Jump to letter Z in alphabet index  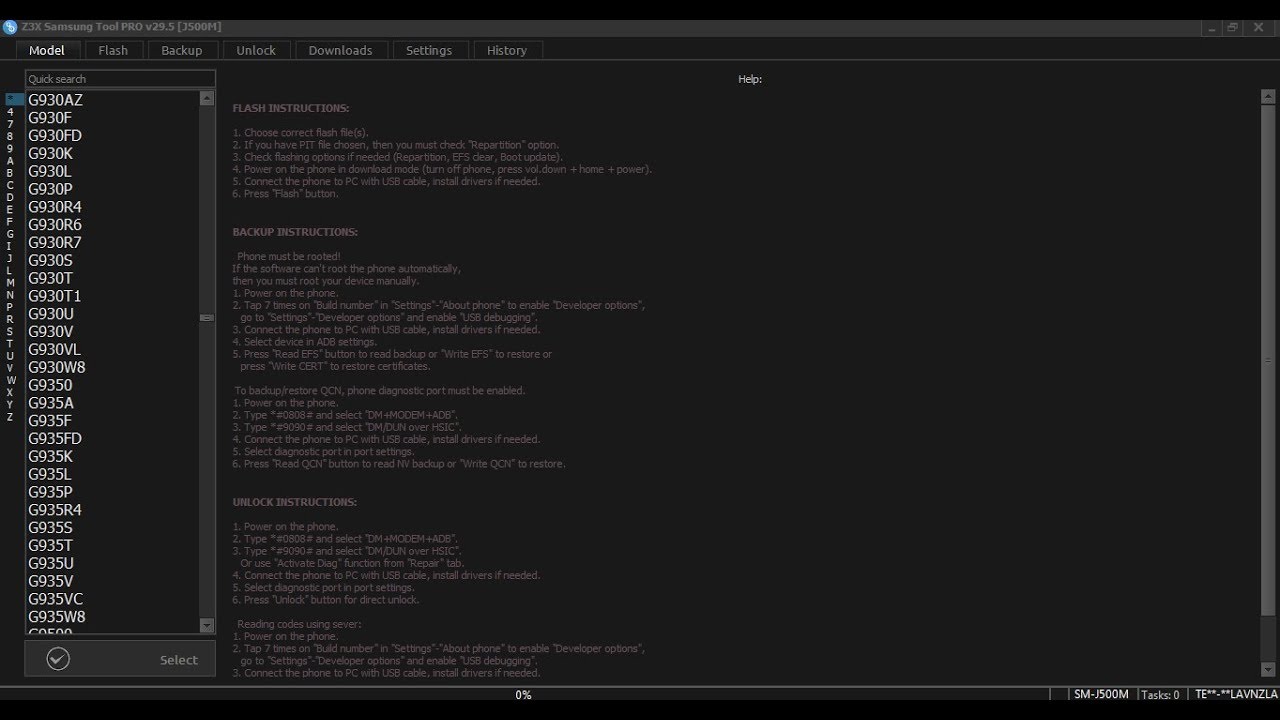point(10,417)
